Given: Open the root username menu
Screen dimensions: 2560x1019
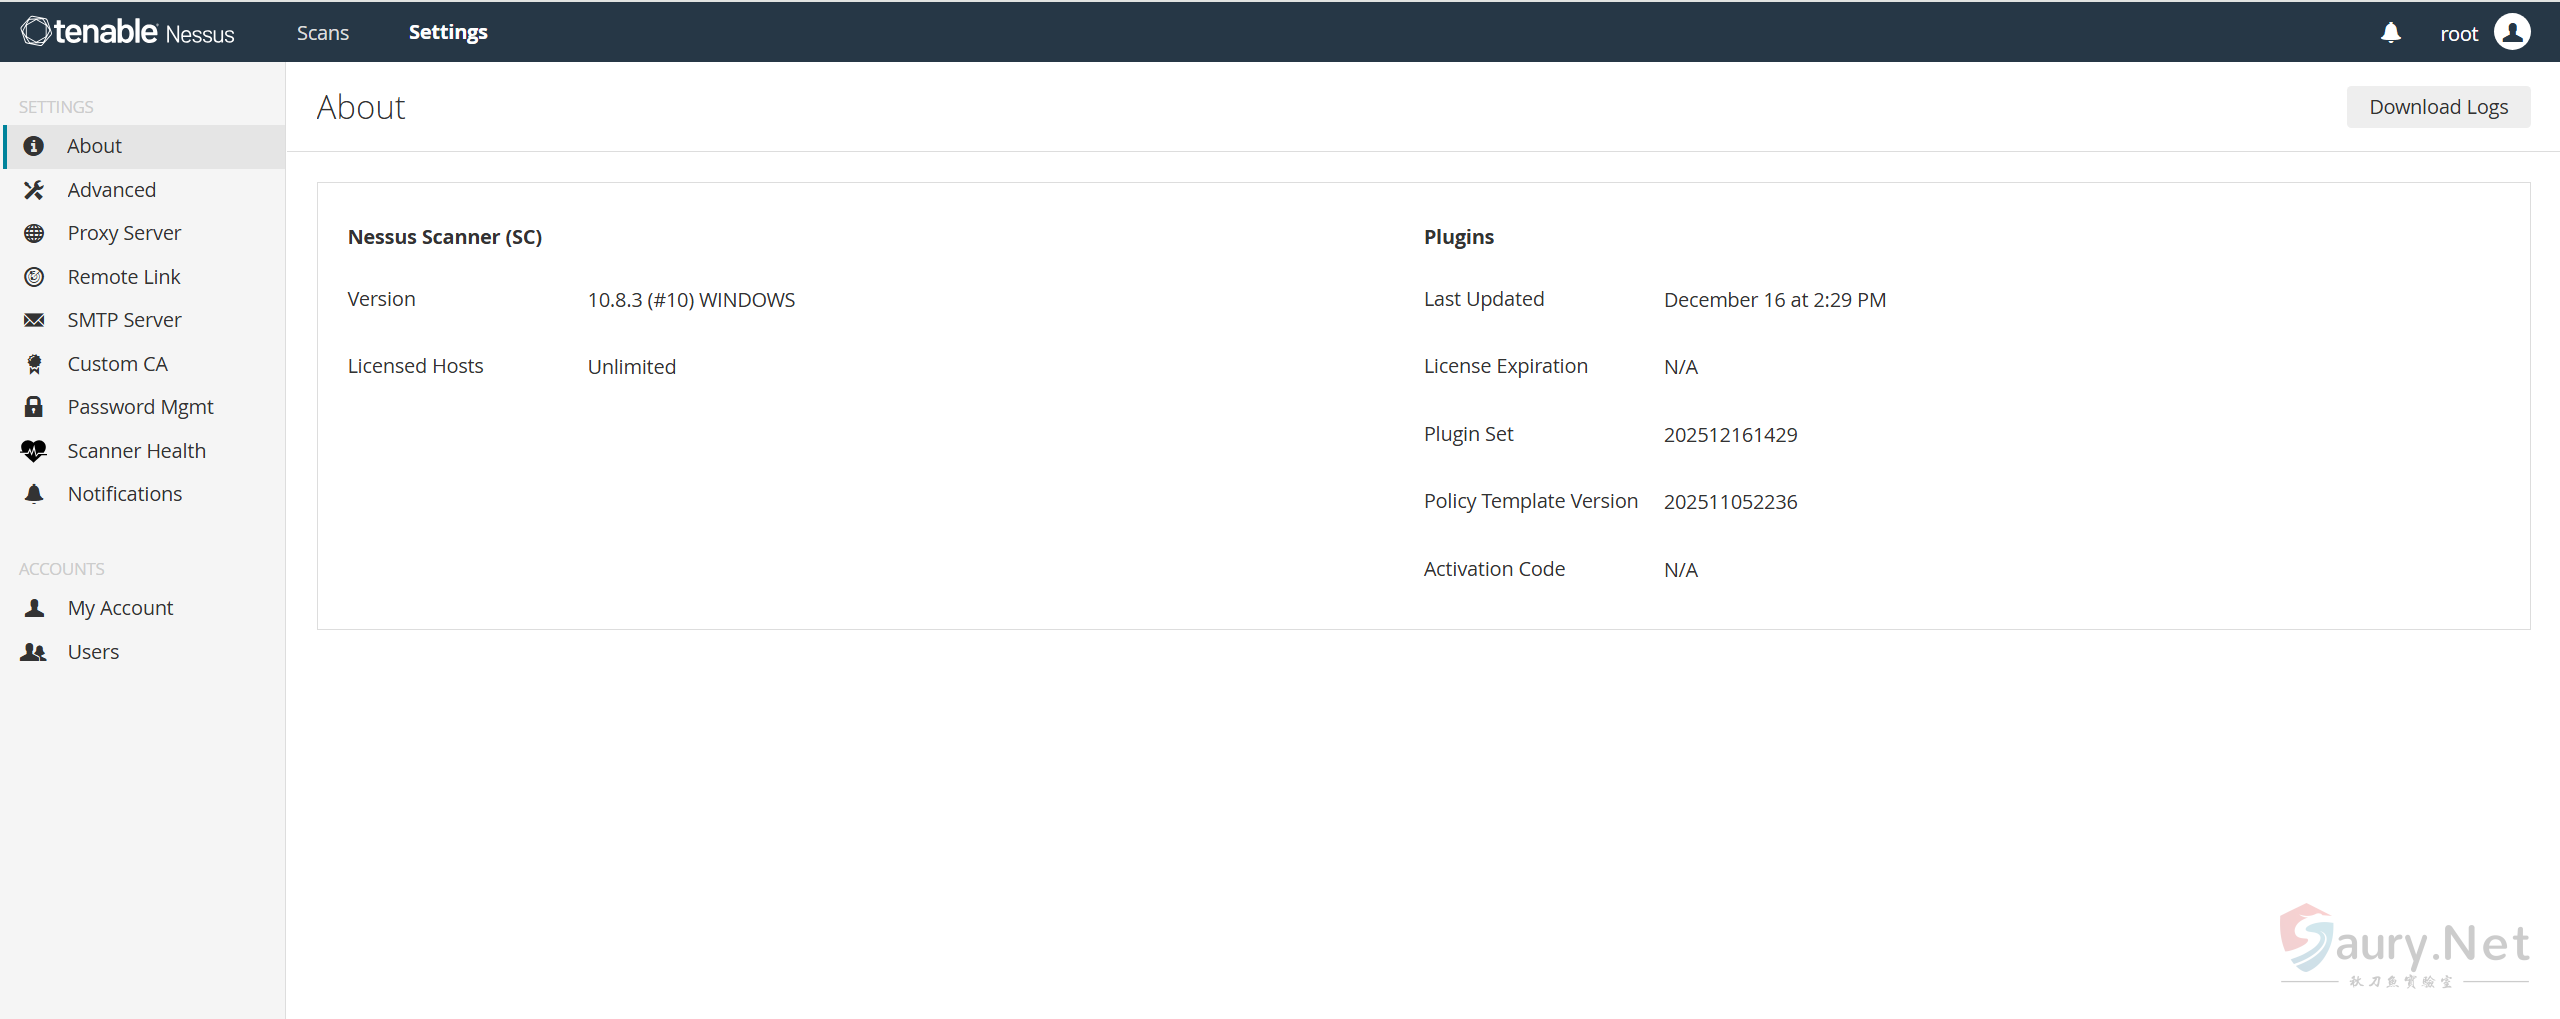Looking at the screenshot, I should (x=2458, y=34).
